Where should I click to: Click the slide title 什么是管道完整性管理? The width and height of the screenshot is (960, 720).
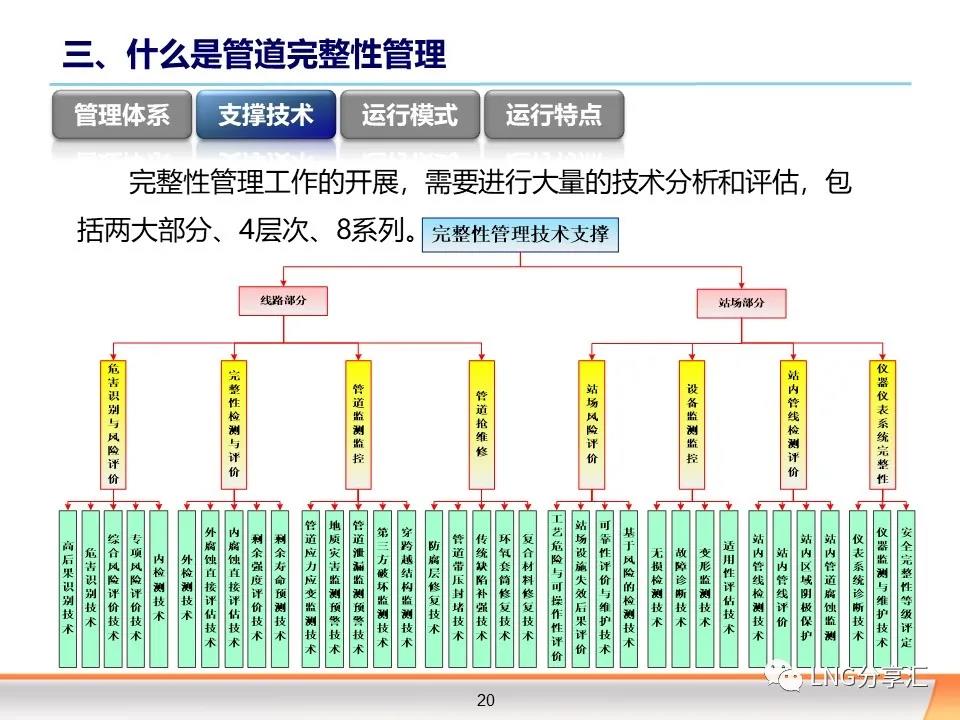(x=287, y=54)
